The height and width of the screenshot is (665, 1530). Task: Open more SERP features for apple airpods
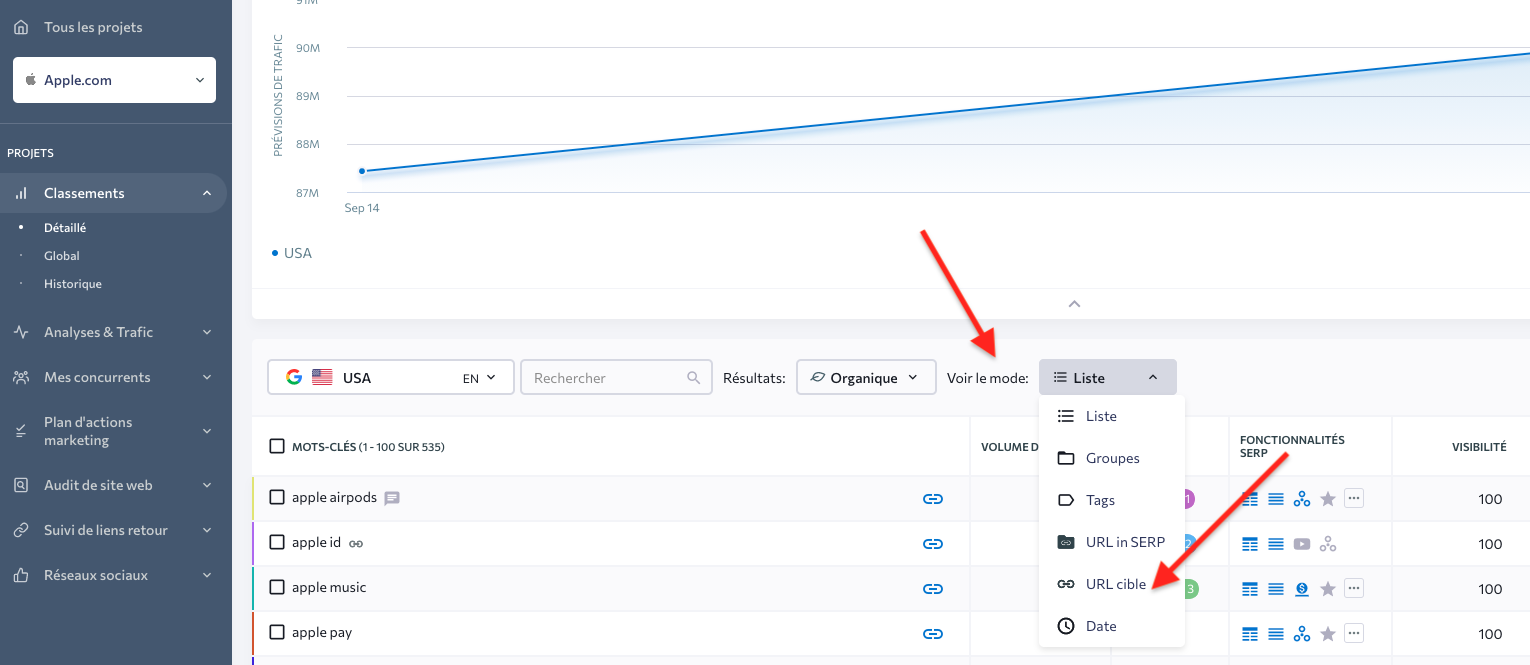1354,497
